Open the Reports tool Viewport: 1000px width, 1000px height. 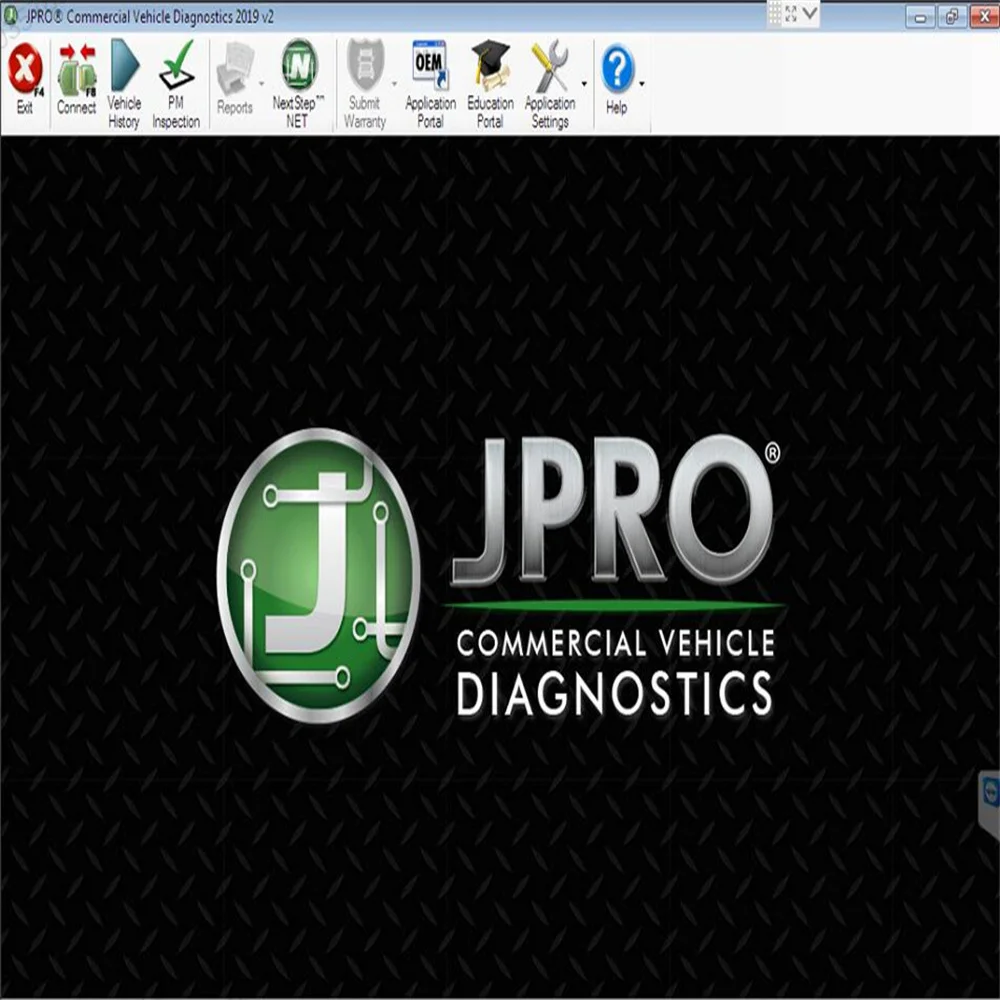pyautogui.click(x=235, y=80)
